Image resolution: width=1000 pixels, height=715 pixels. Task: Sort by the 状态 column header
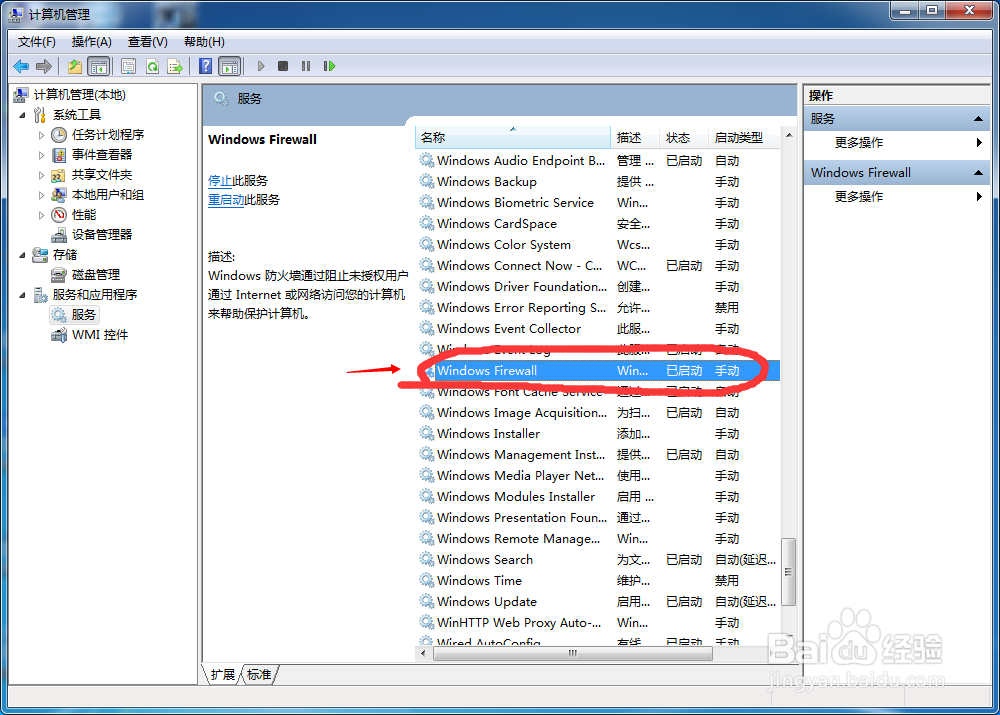[x=684, y=138]
